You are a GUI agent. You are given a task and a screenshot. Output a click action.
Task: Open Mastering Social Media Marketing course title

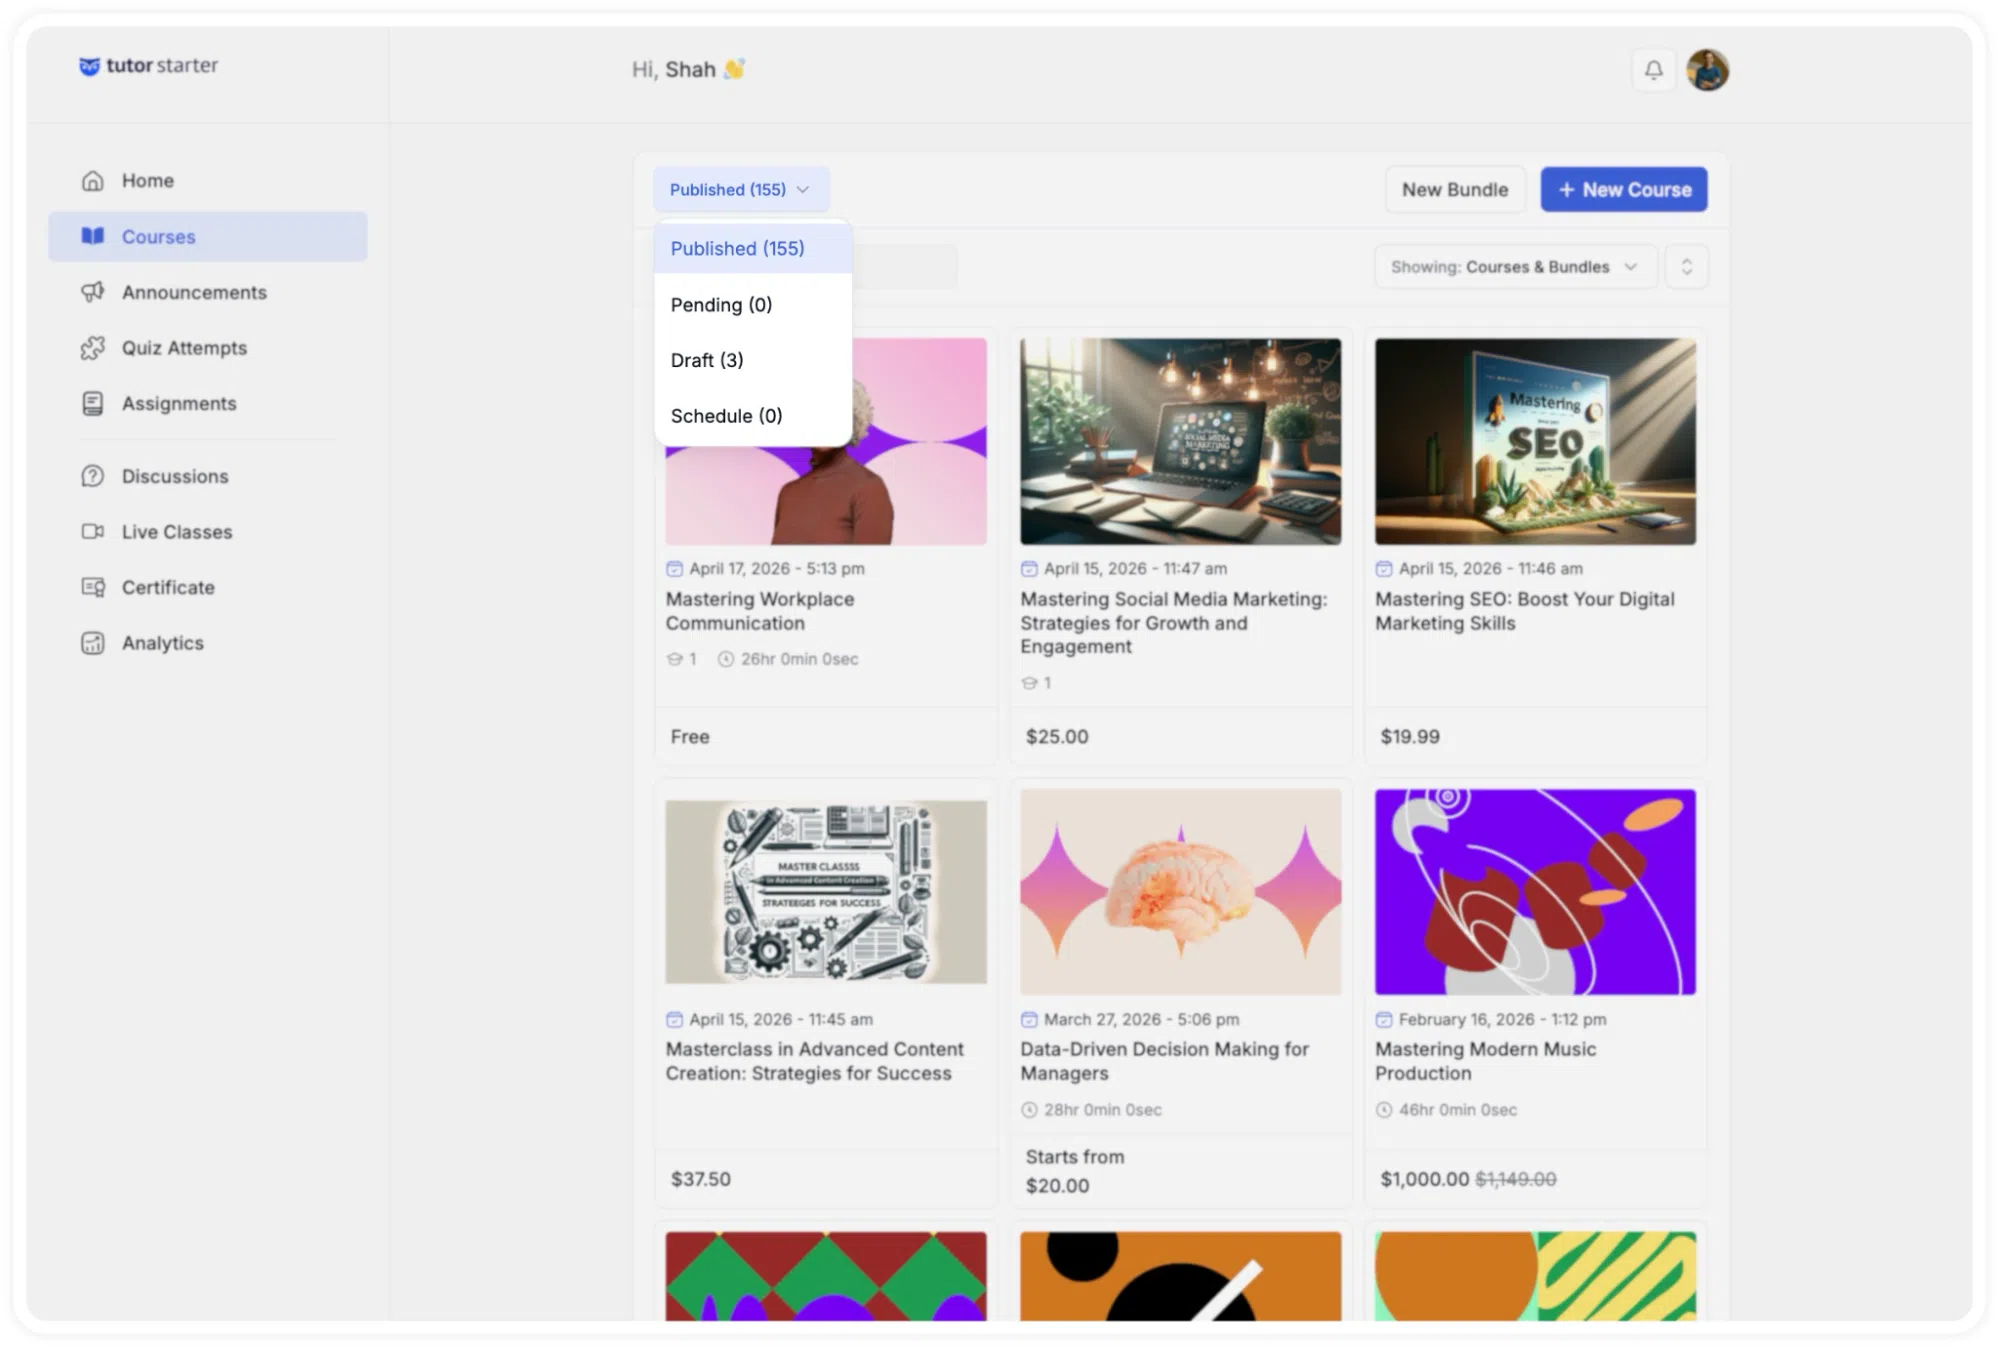click(x=1174, y=622)
